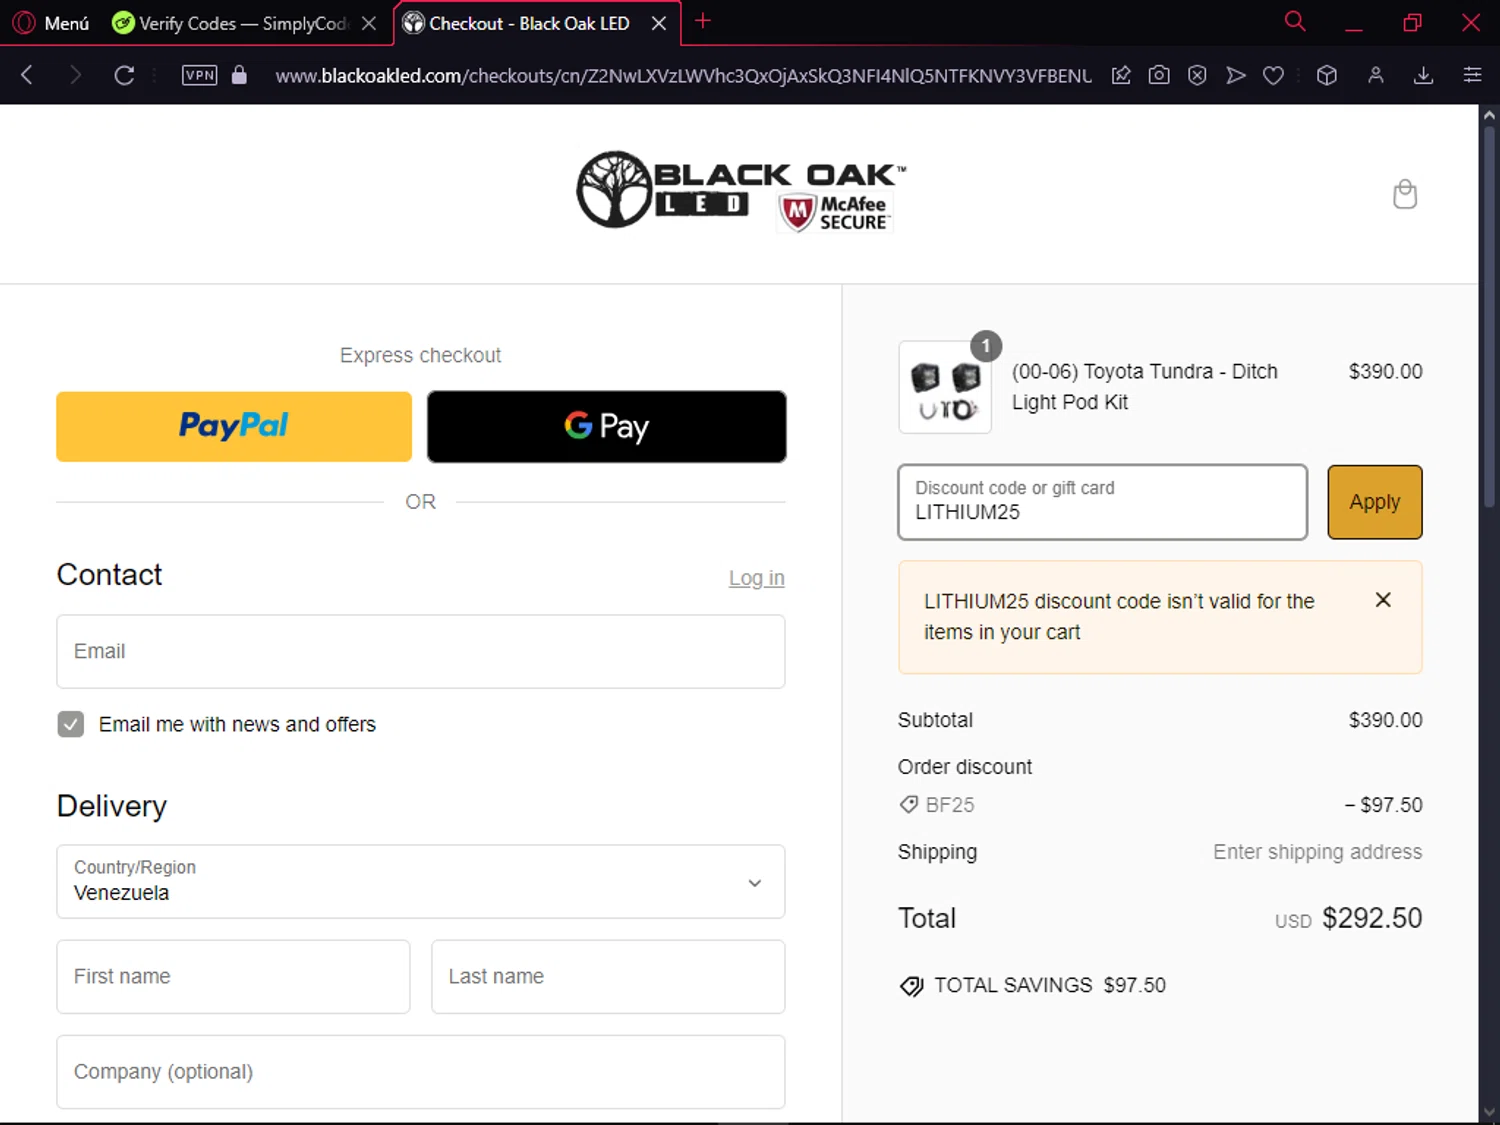Viewport: 1500px width, 1125px height.
Task: Take a snapshot with camera icon
Action: point(1159,75)
